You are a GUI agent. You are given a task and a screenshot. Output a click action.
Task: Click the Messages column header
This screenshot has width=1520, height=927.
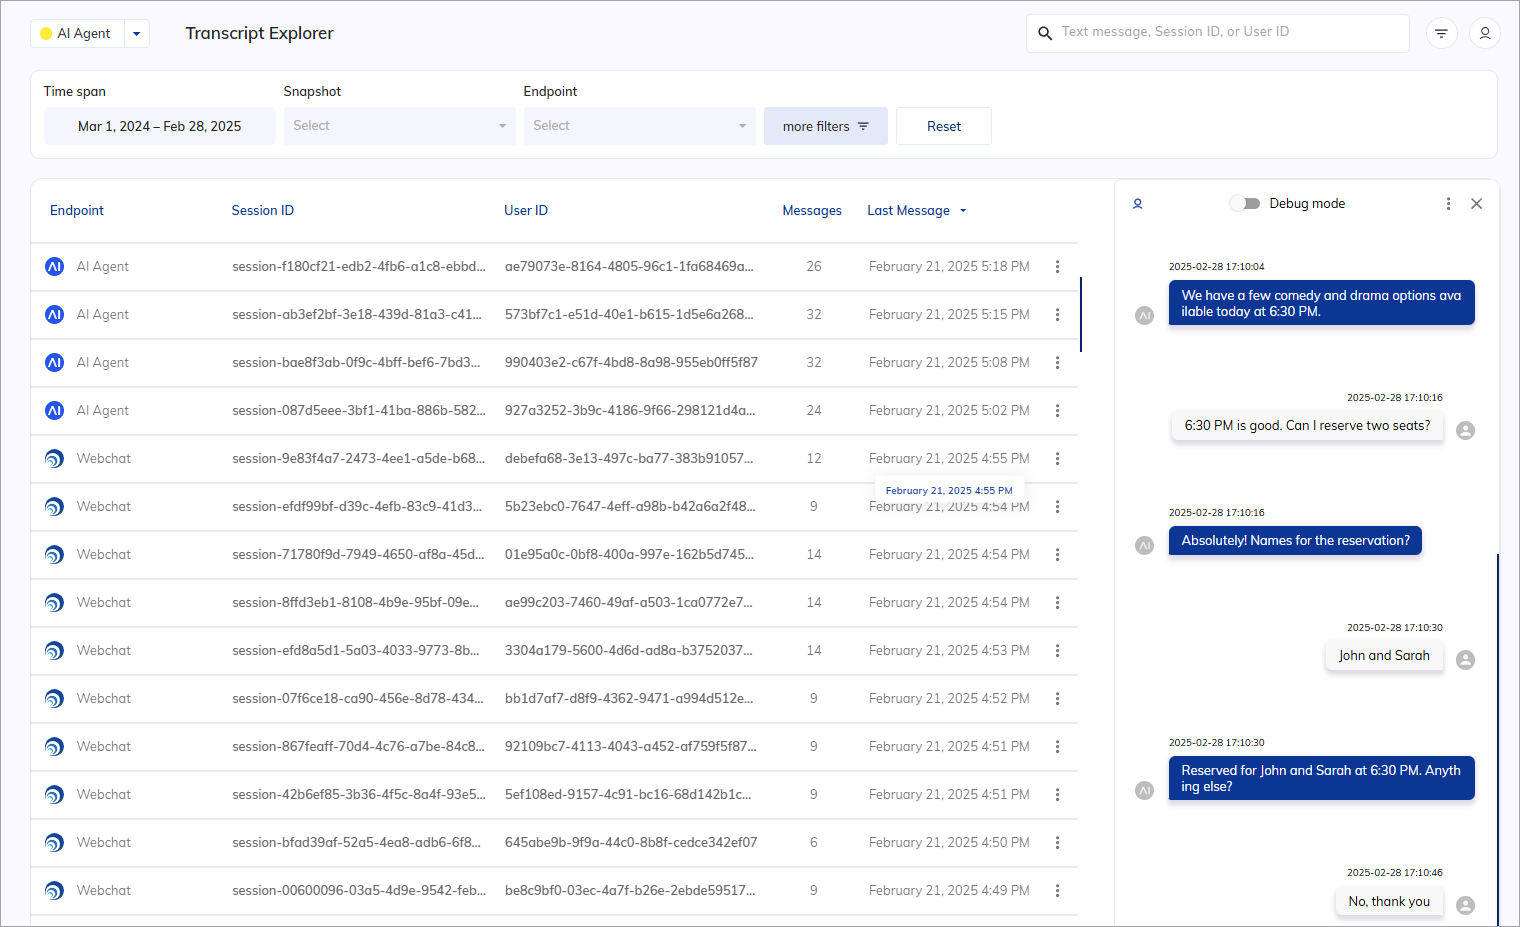(x=811, y=211)
